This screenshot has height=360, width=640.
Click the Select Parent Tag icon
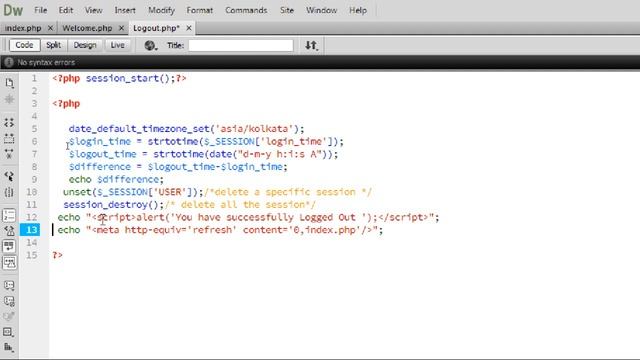click(9, 176)
